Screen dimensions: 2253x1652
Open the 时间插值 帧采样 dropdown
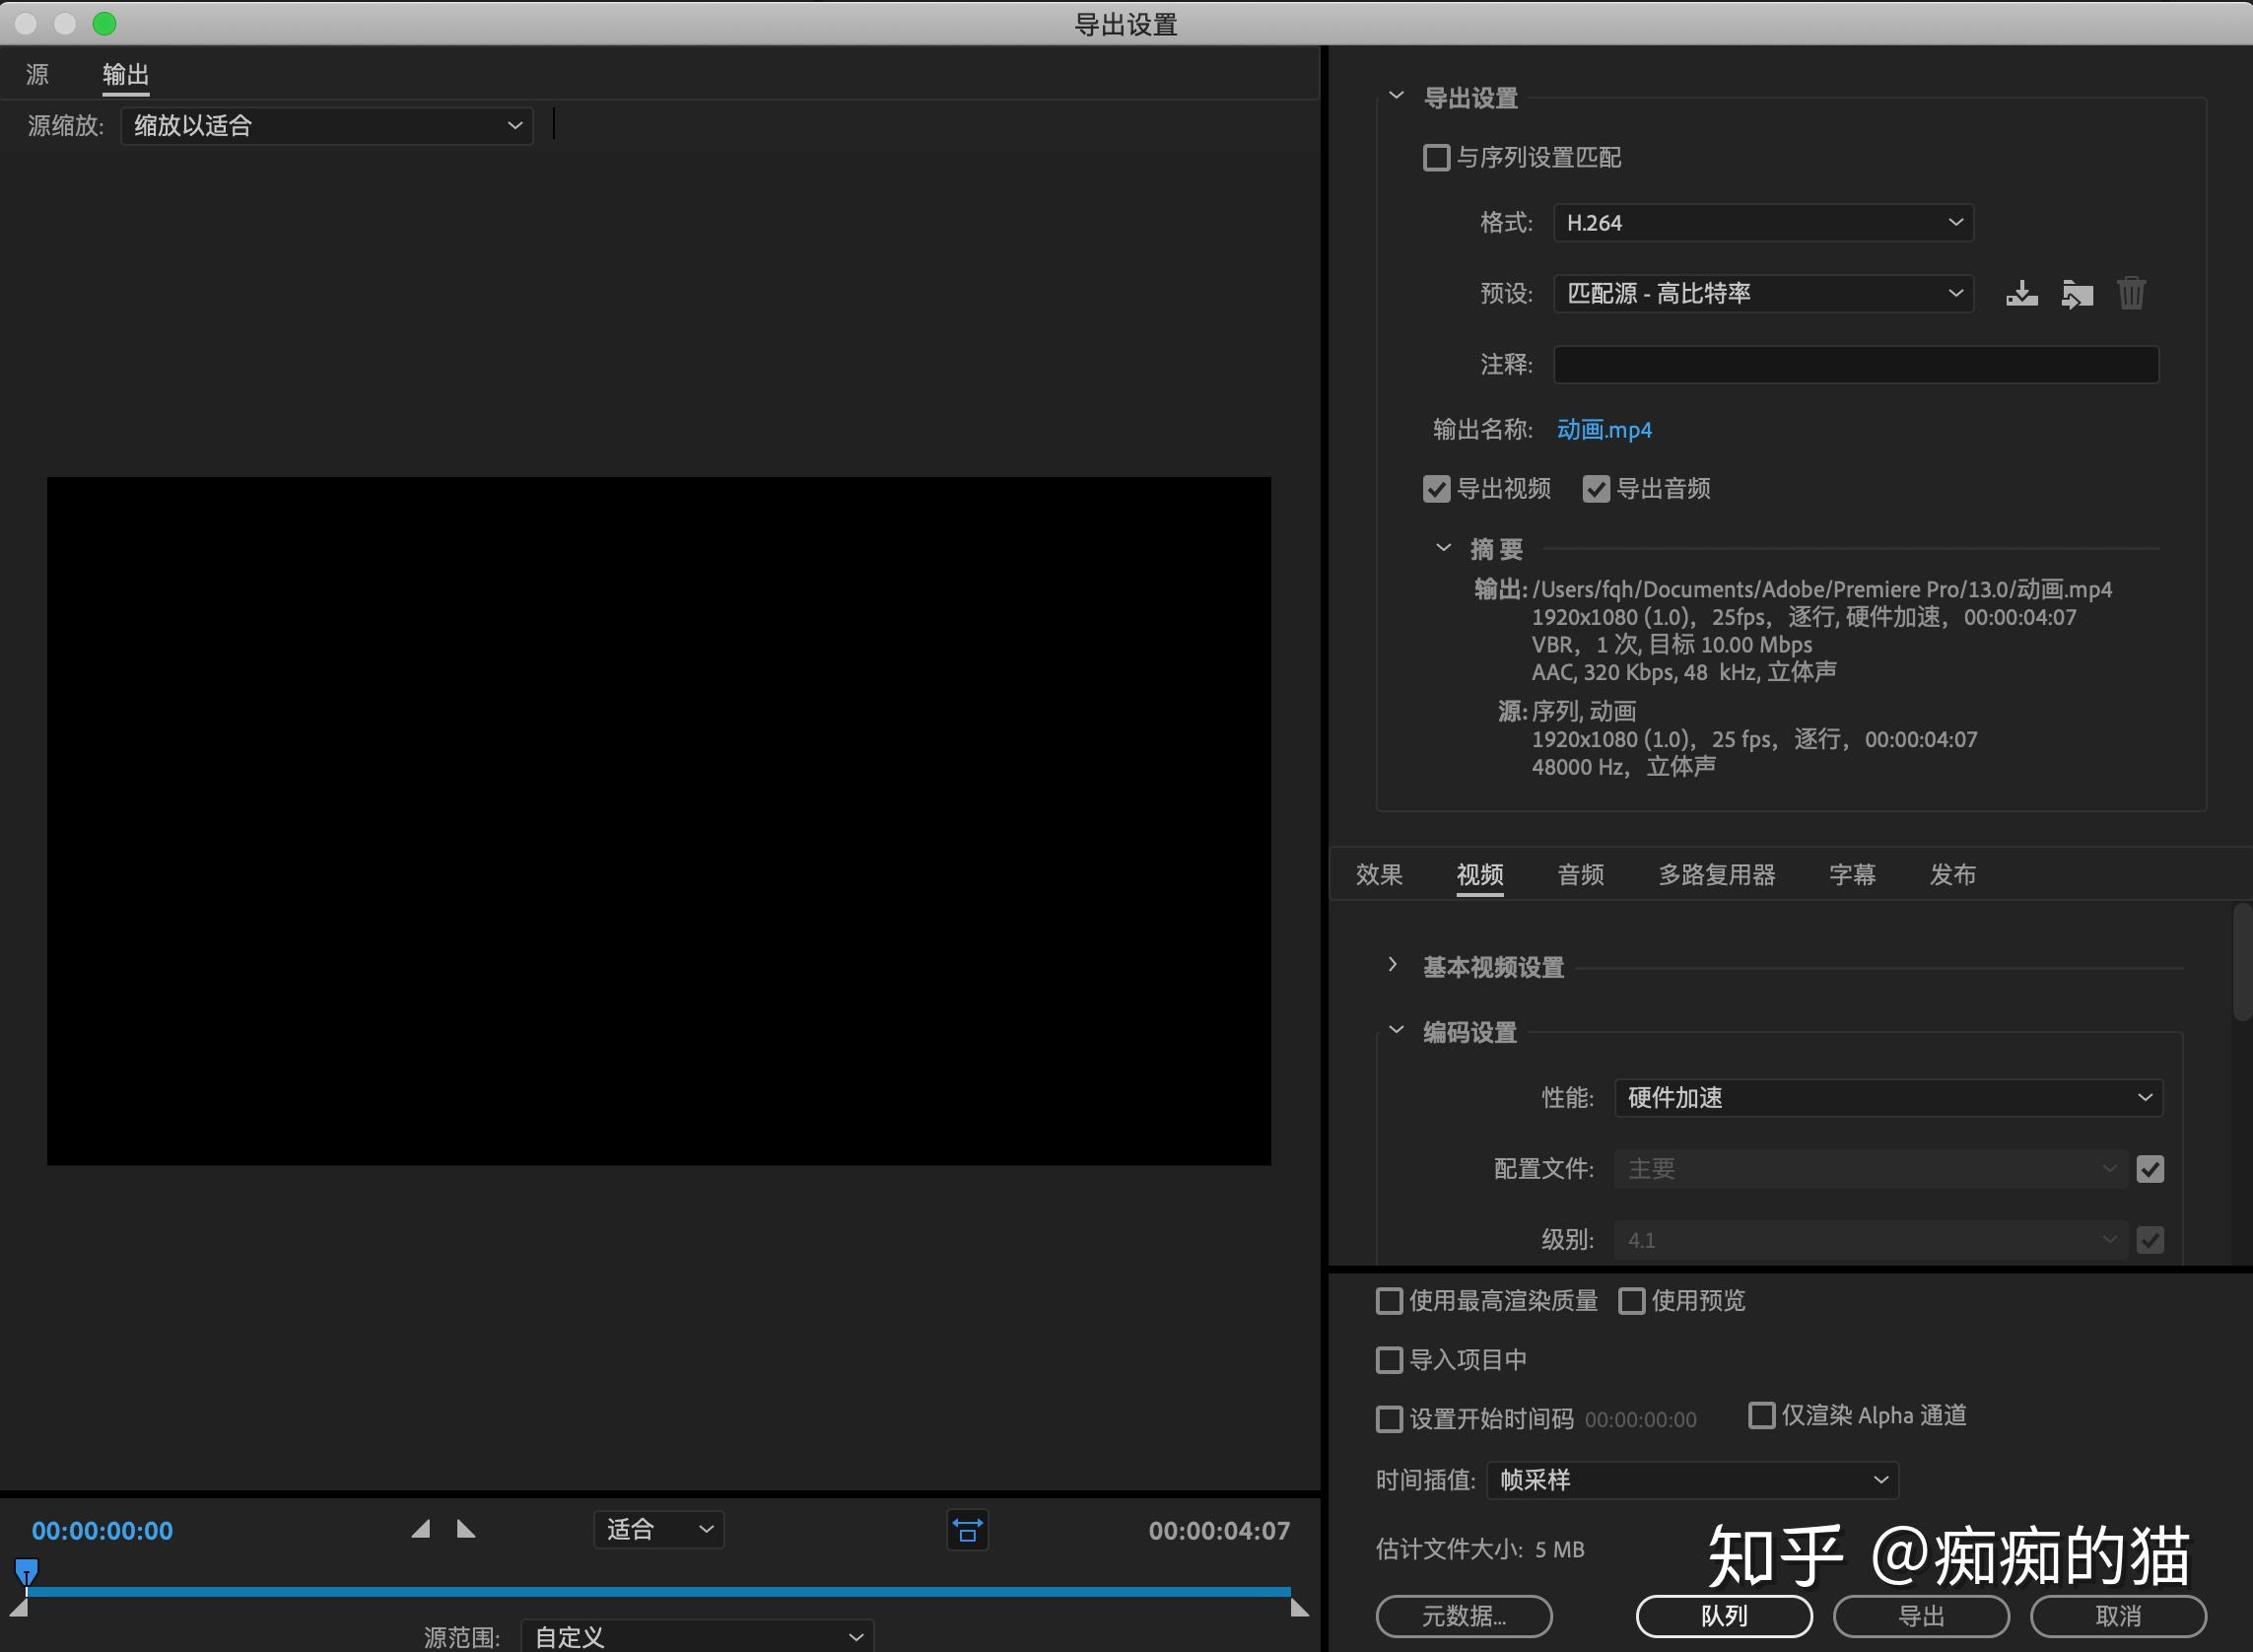(x=1692, y=1480)
